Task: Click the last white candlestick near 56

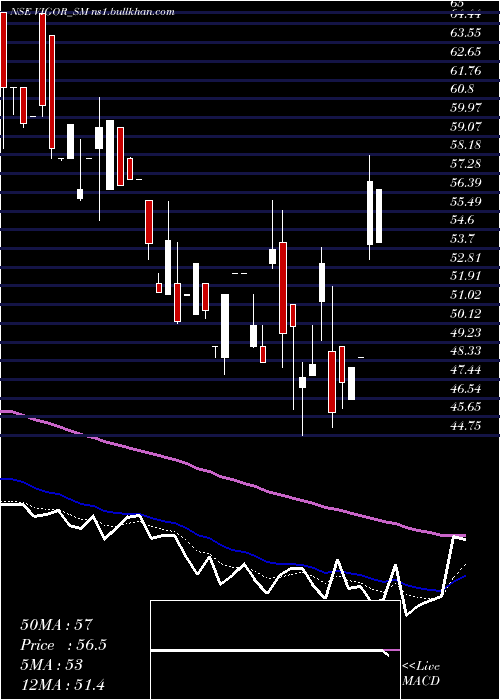Action: 379,216
